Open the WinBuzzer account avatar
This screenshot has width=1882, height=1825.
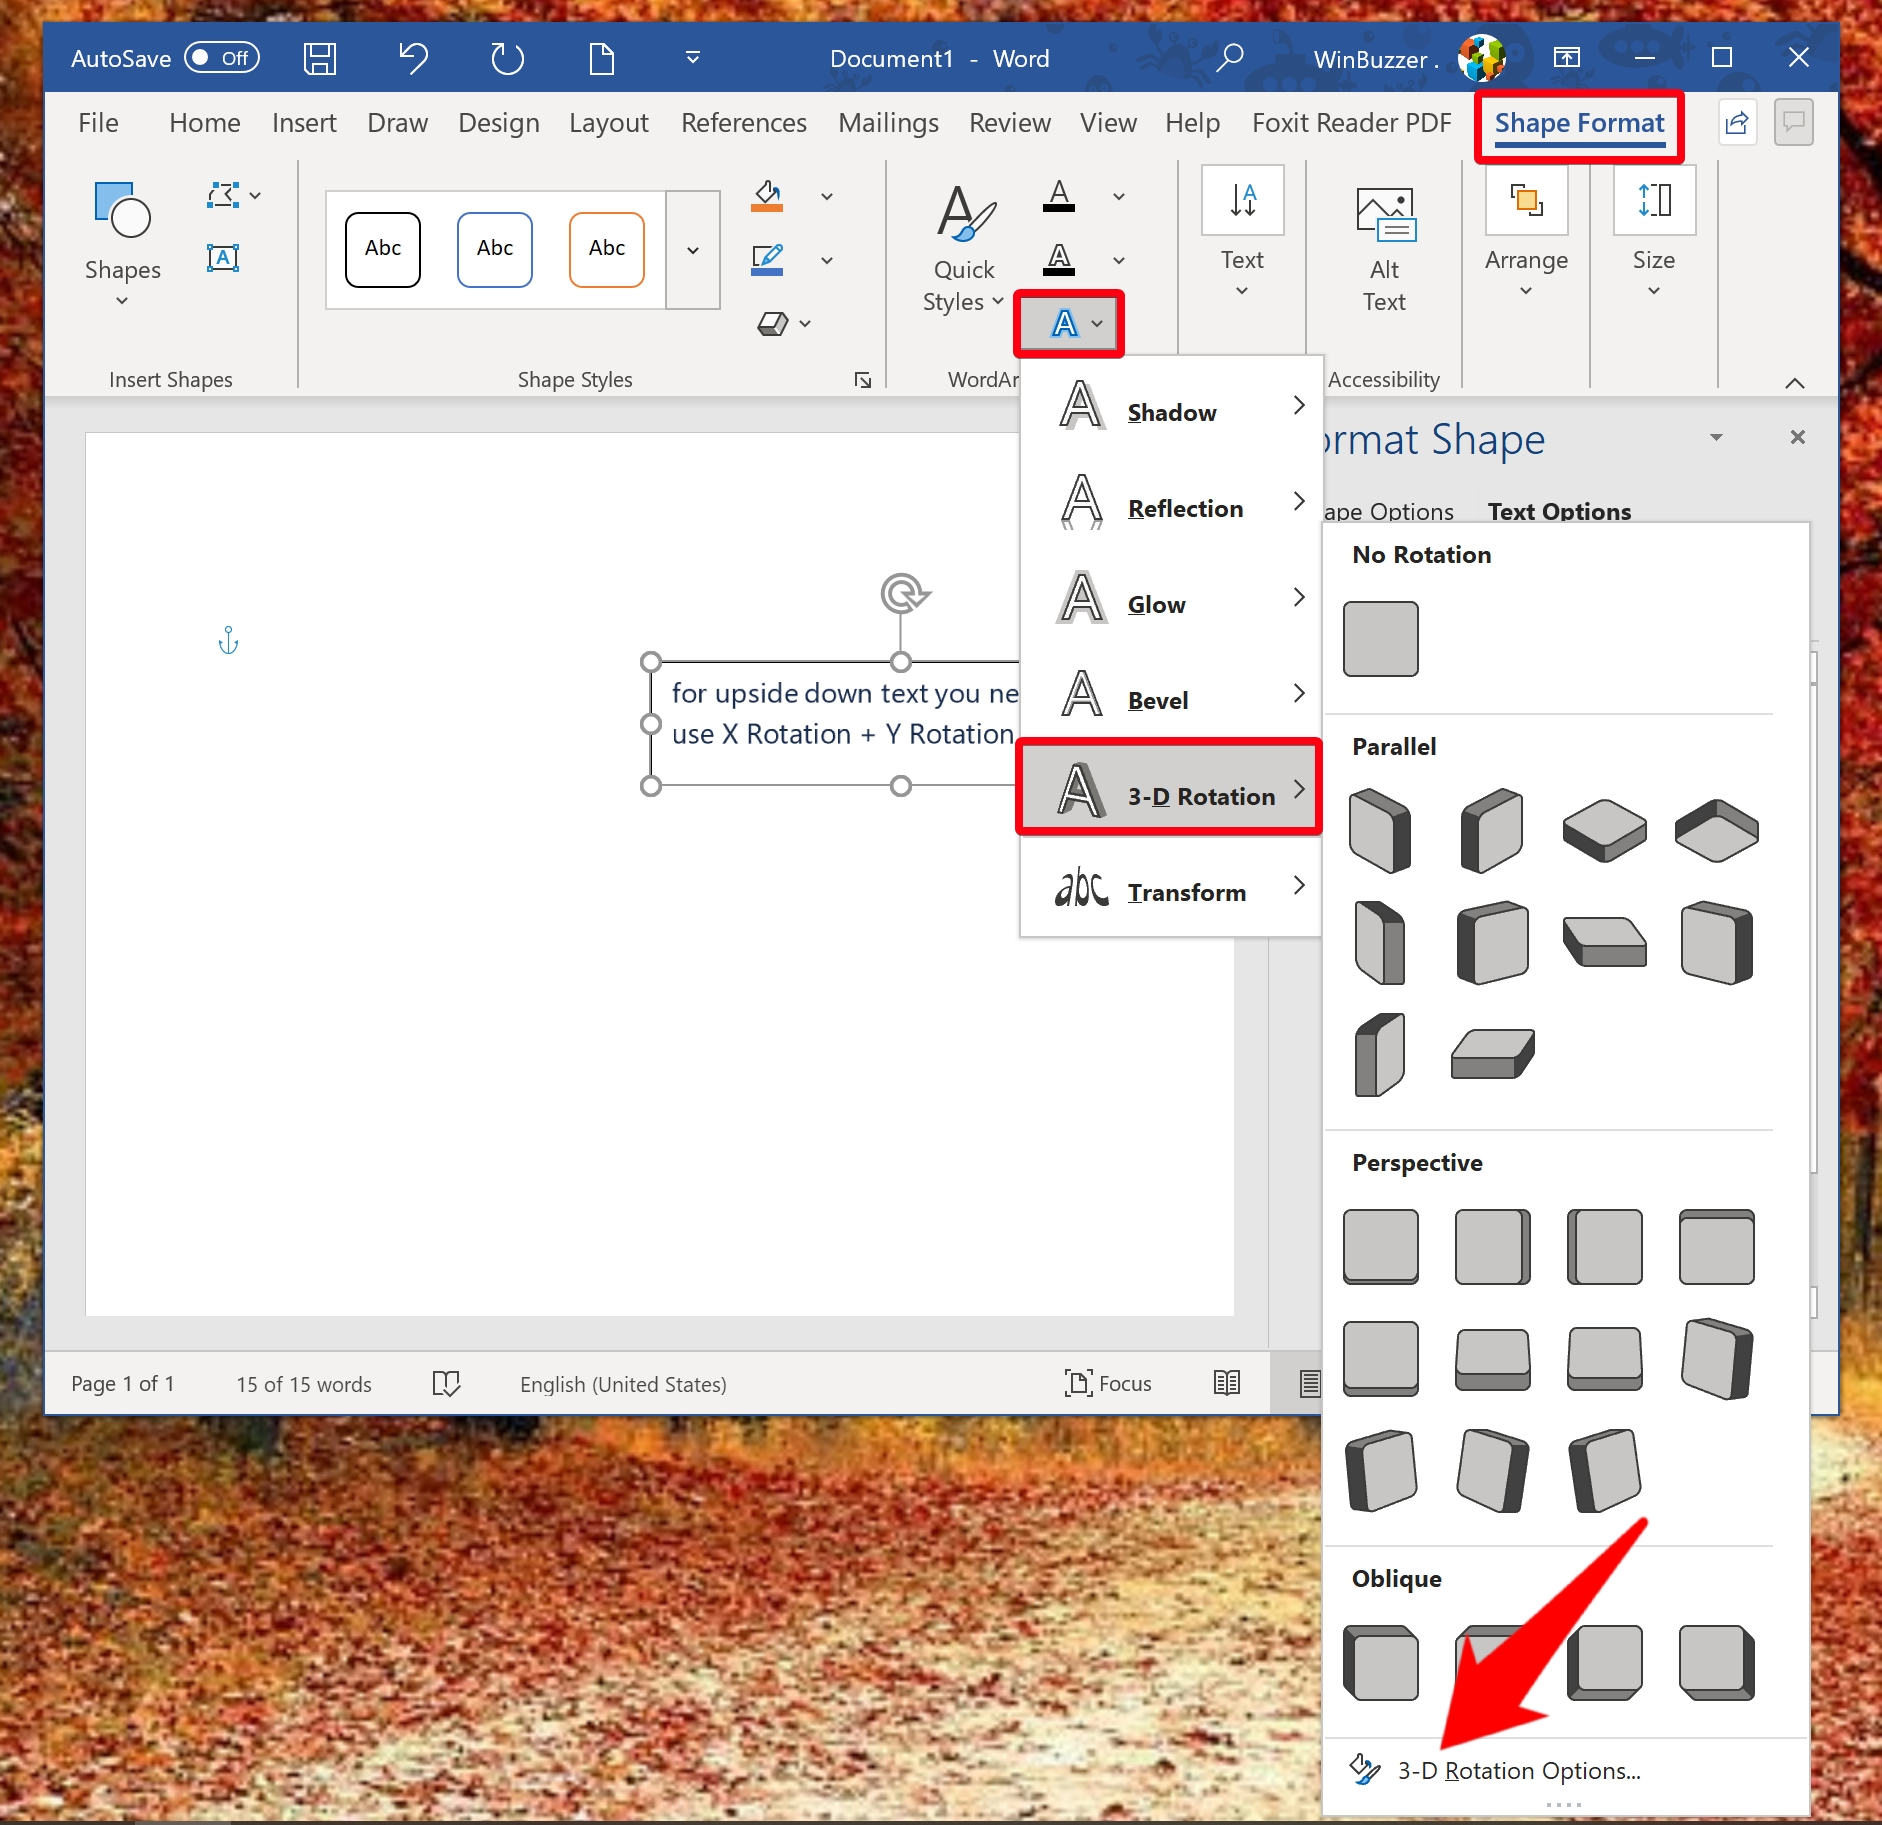click(x=1481, y=58)
